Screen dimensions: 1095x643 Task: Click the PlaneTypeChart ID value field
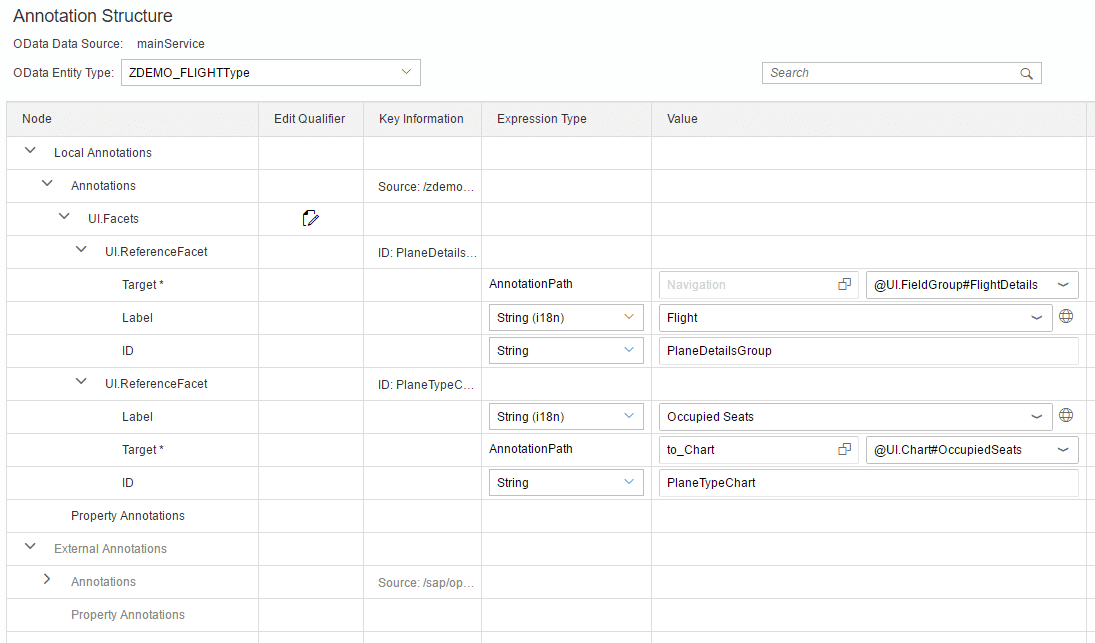[868, 482]
